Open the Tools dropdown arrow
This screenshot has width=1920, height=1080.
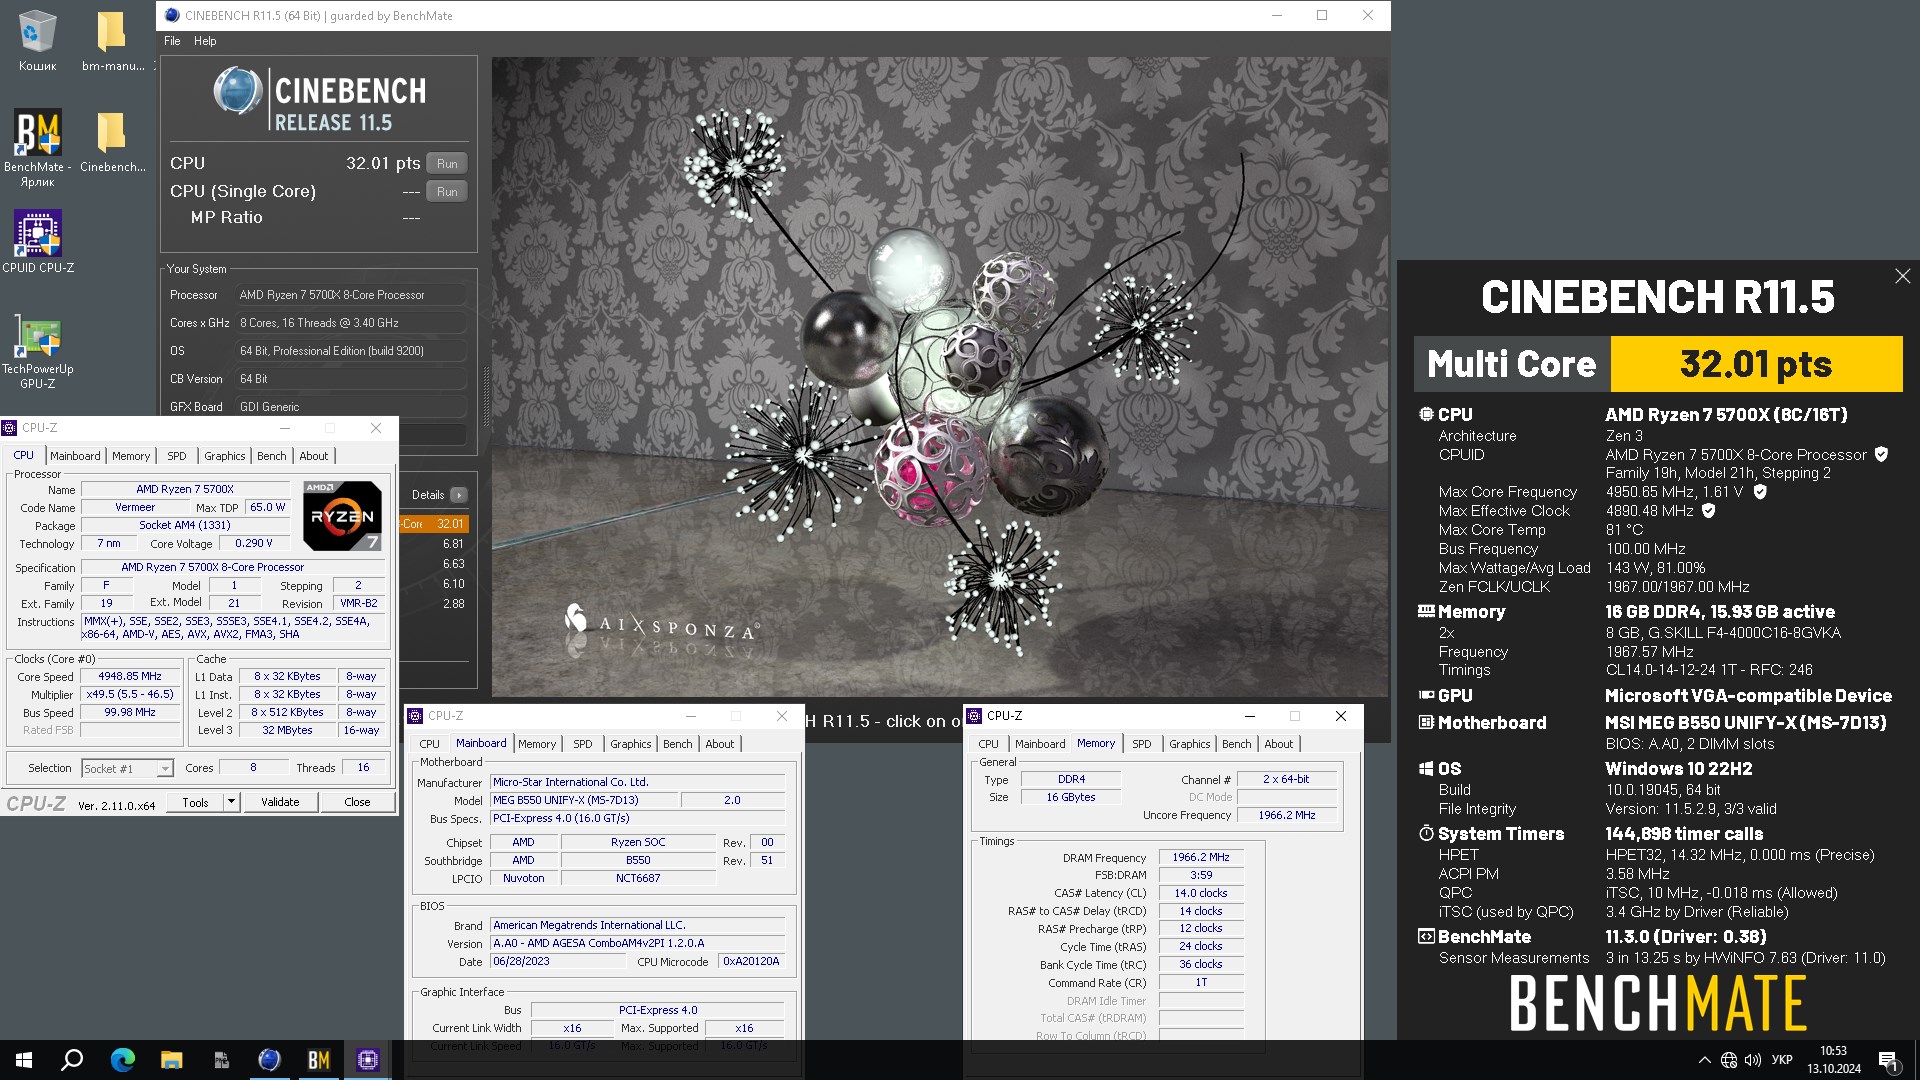coord(232,802)
